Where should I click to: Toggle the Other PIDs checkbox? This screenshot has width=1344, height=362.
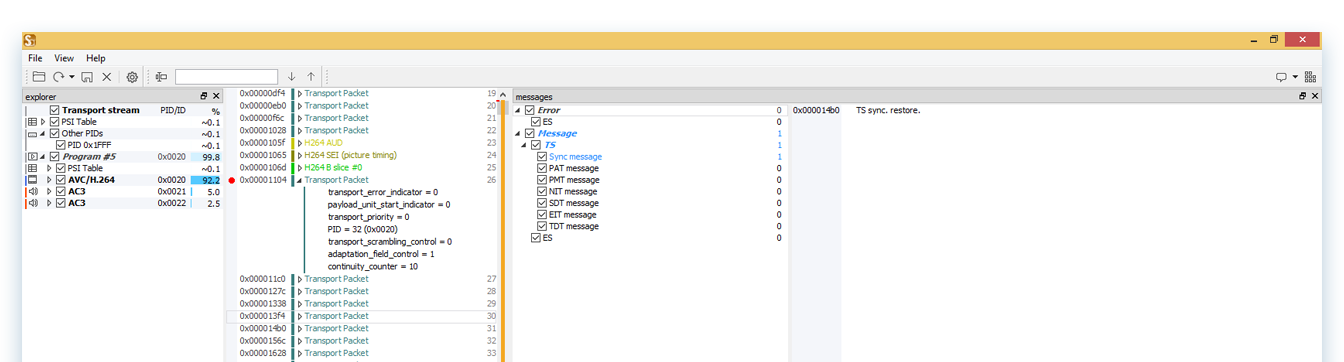[x=55, y=133]
